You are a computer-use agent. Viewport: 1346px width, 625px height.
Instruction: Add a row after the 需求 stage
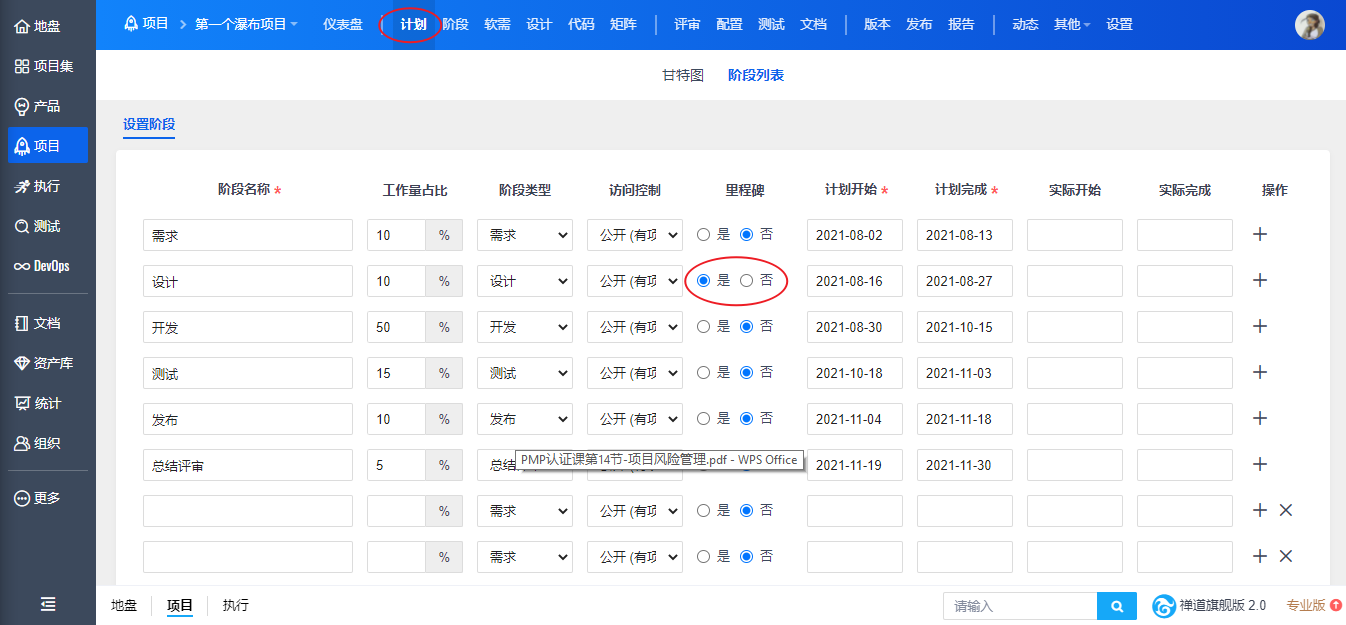pos(1260,234)
